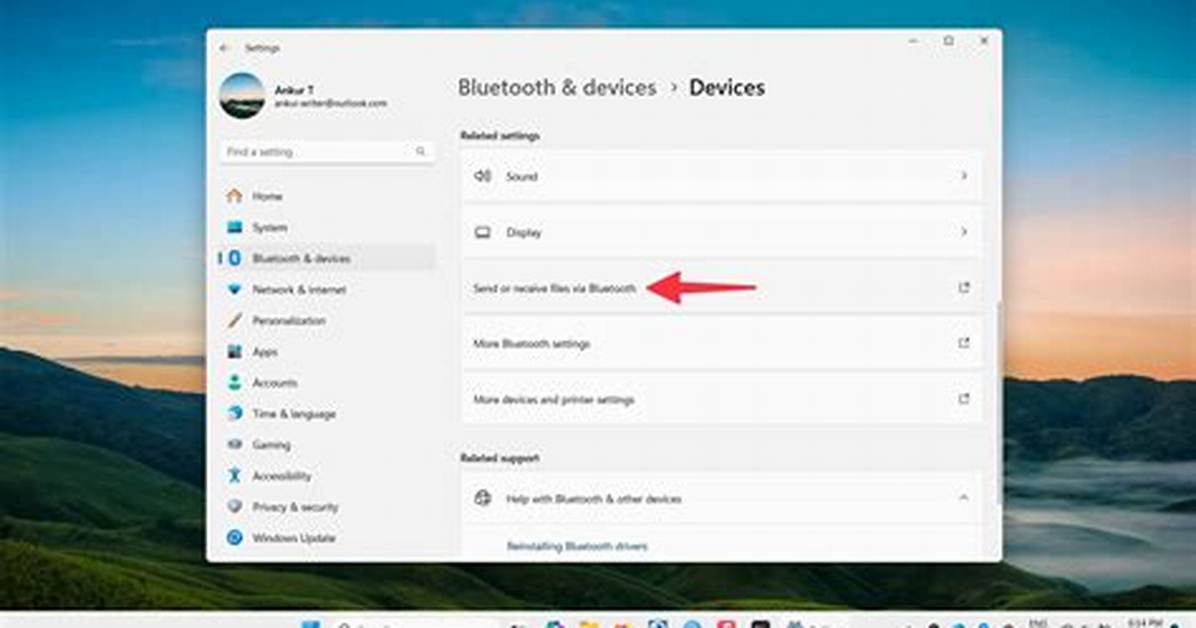Click the Home house icon
The height and width of the screenshot is (628, 1196).
pos(235,196)
